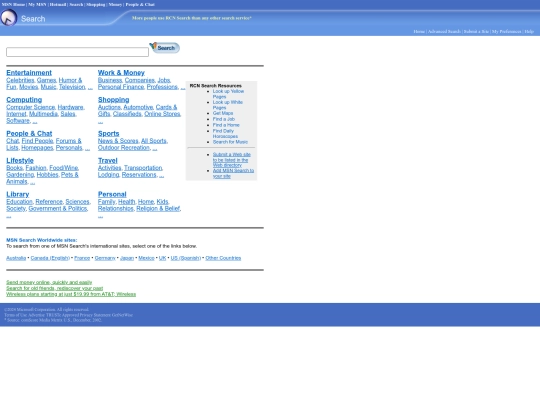Click the Search button beside the query box
Screen dimensions: 540x405
click(x=165, y=48)
